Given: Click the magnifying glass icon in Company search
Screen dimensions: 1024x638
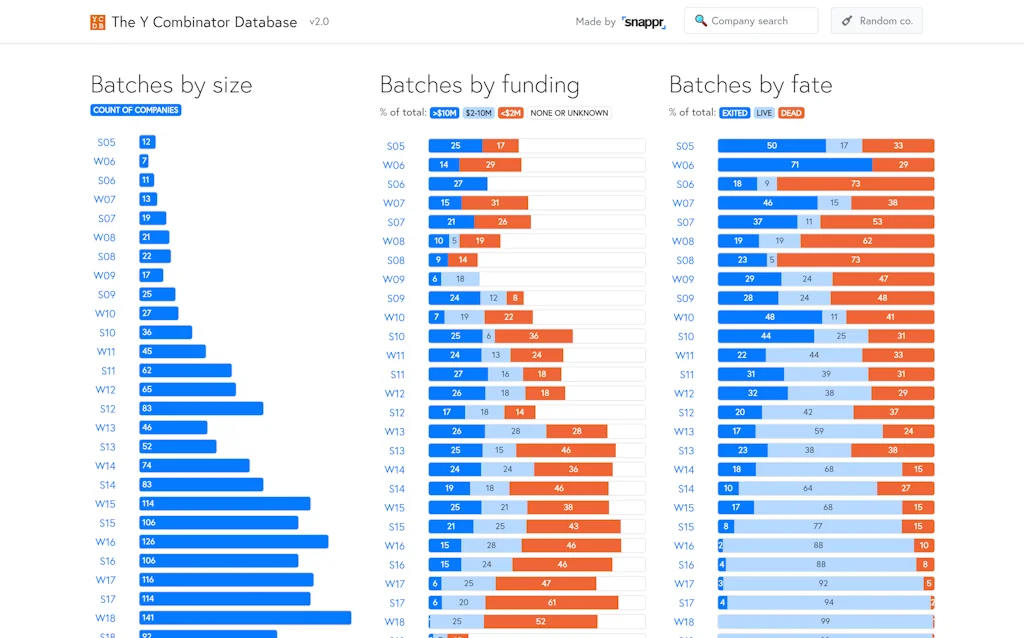Looking at the screenshot, I should [x=702, y=20].
